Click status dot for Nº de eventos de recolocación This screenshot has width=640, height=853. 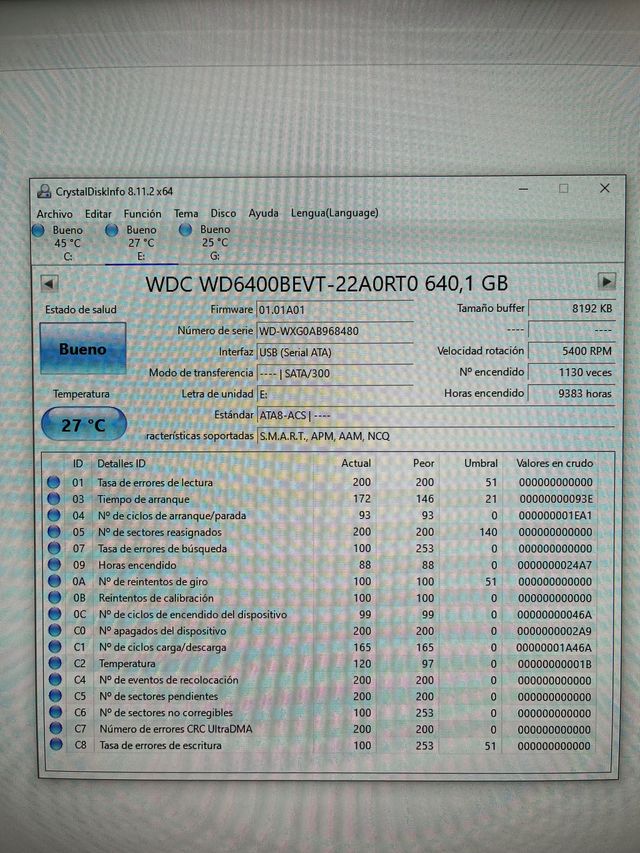[x=56, y=679]
